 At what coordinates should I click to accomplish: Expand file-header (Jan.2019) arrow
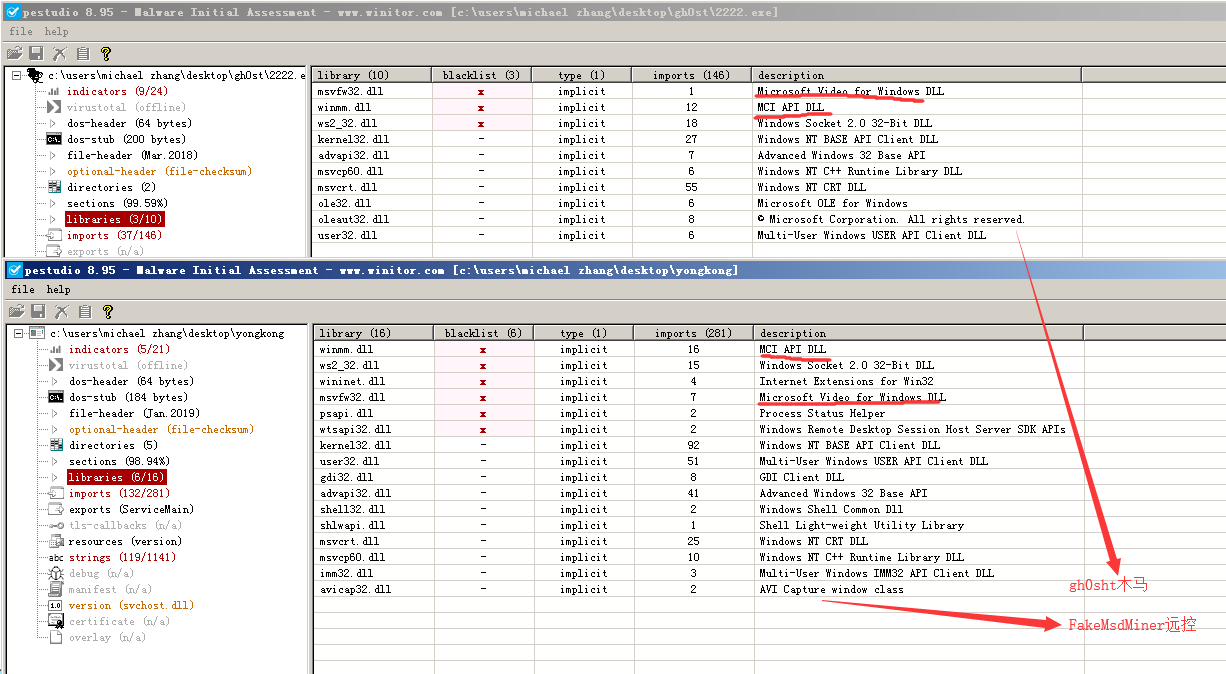point(55,413)
